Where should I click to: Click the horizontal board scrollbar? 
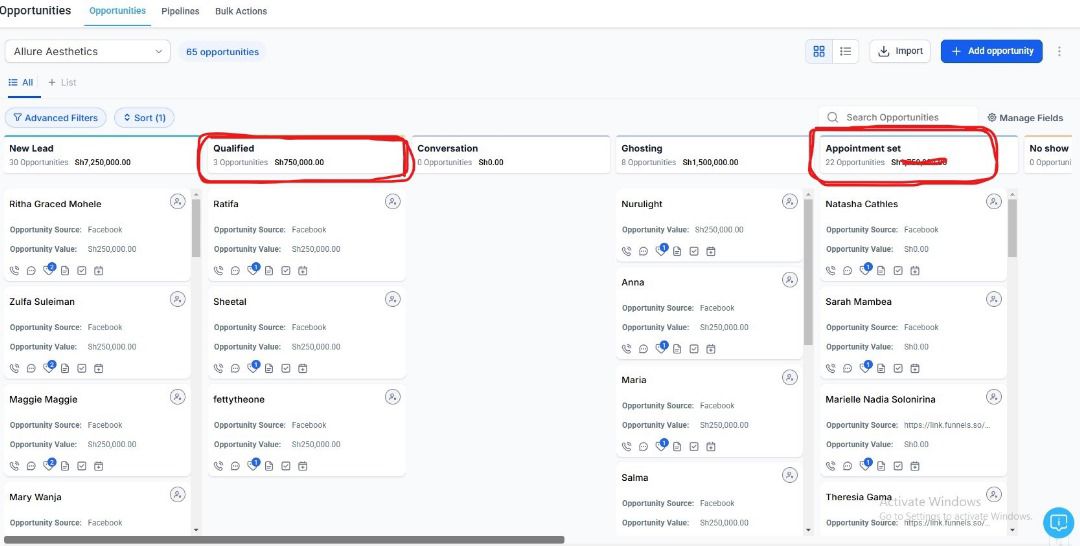click(284, 540)
